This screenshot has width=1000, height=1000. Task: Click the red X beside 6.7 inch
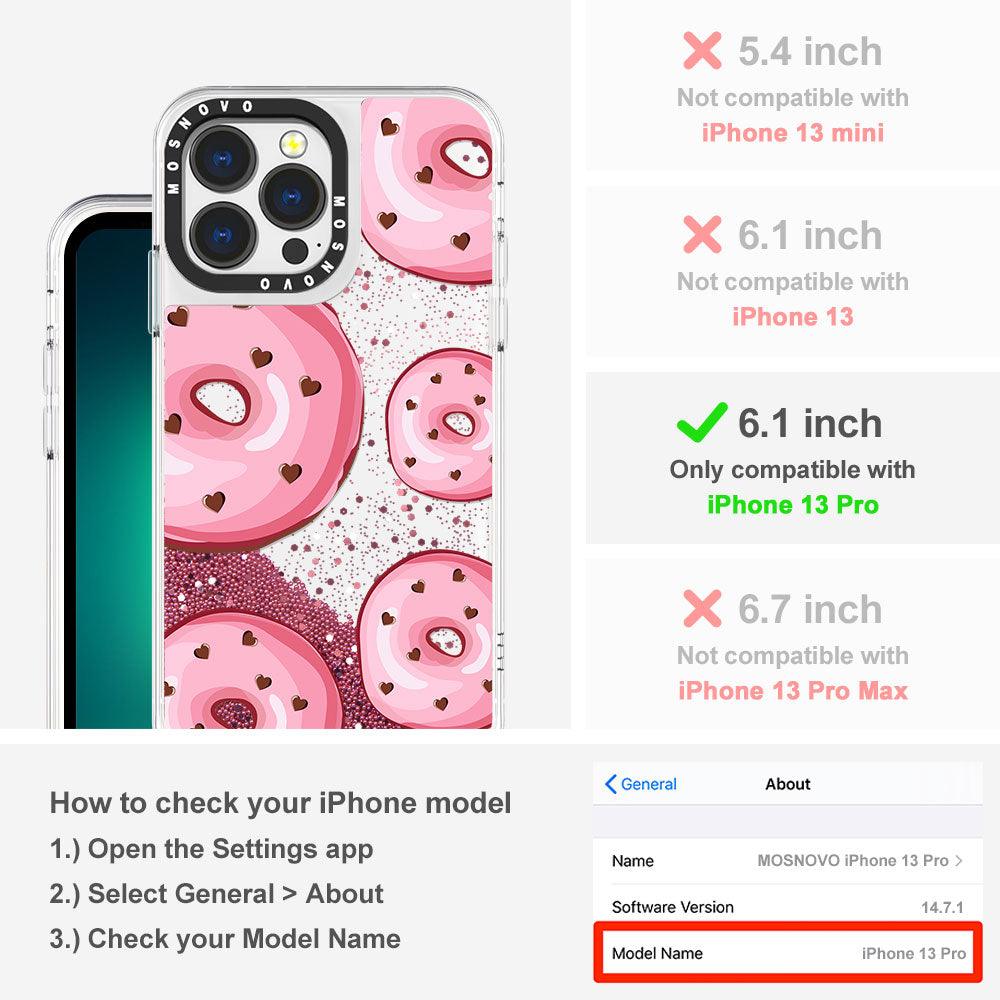[702, 608]
